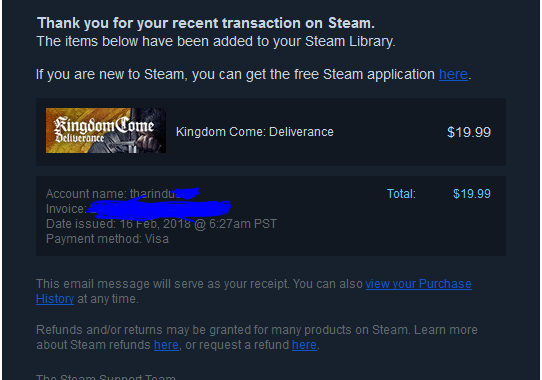Click The Steam Support Team signature
The height and width of the screenshot is (380, 542).
tap(106, 377)
